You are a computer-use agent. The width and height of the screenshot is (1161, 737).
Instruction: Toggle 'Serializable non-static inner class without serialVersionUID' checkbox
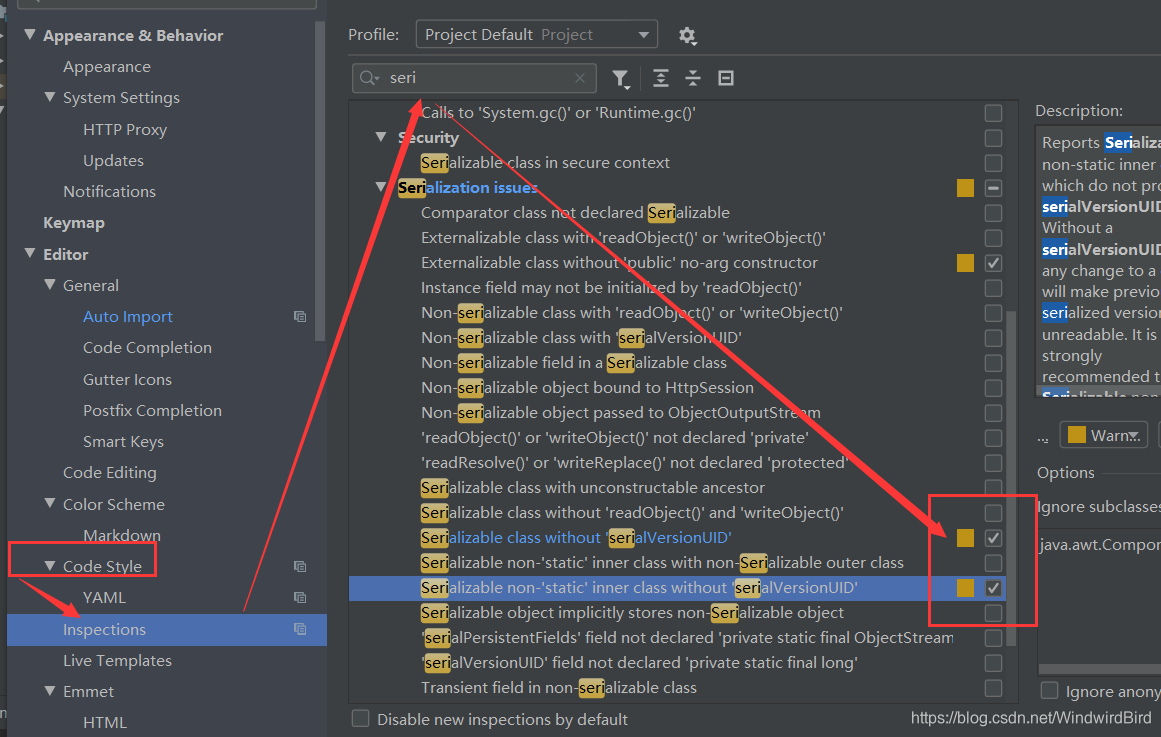993,588
